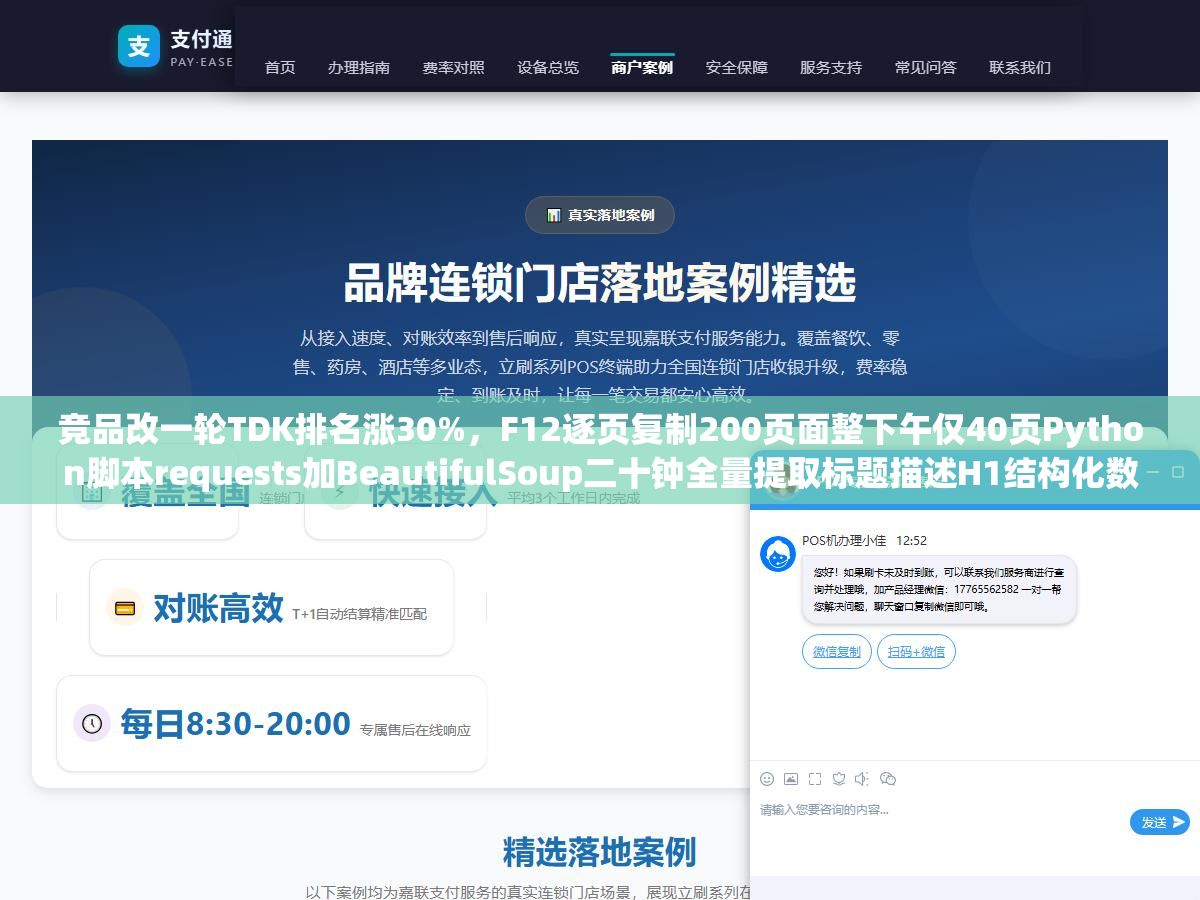Viewport: 1200px width, 900px height.
Task: Click the 支付通 logo icon
Action: [139, 46]
